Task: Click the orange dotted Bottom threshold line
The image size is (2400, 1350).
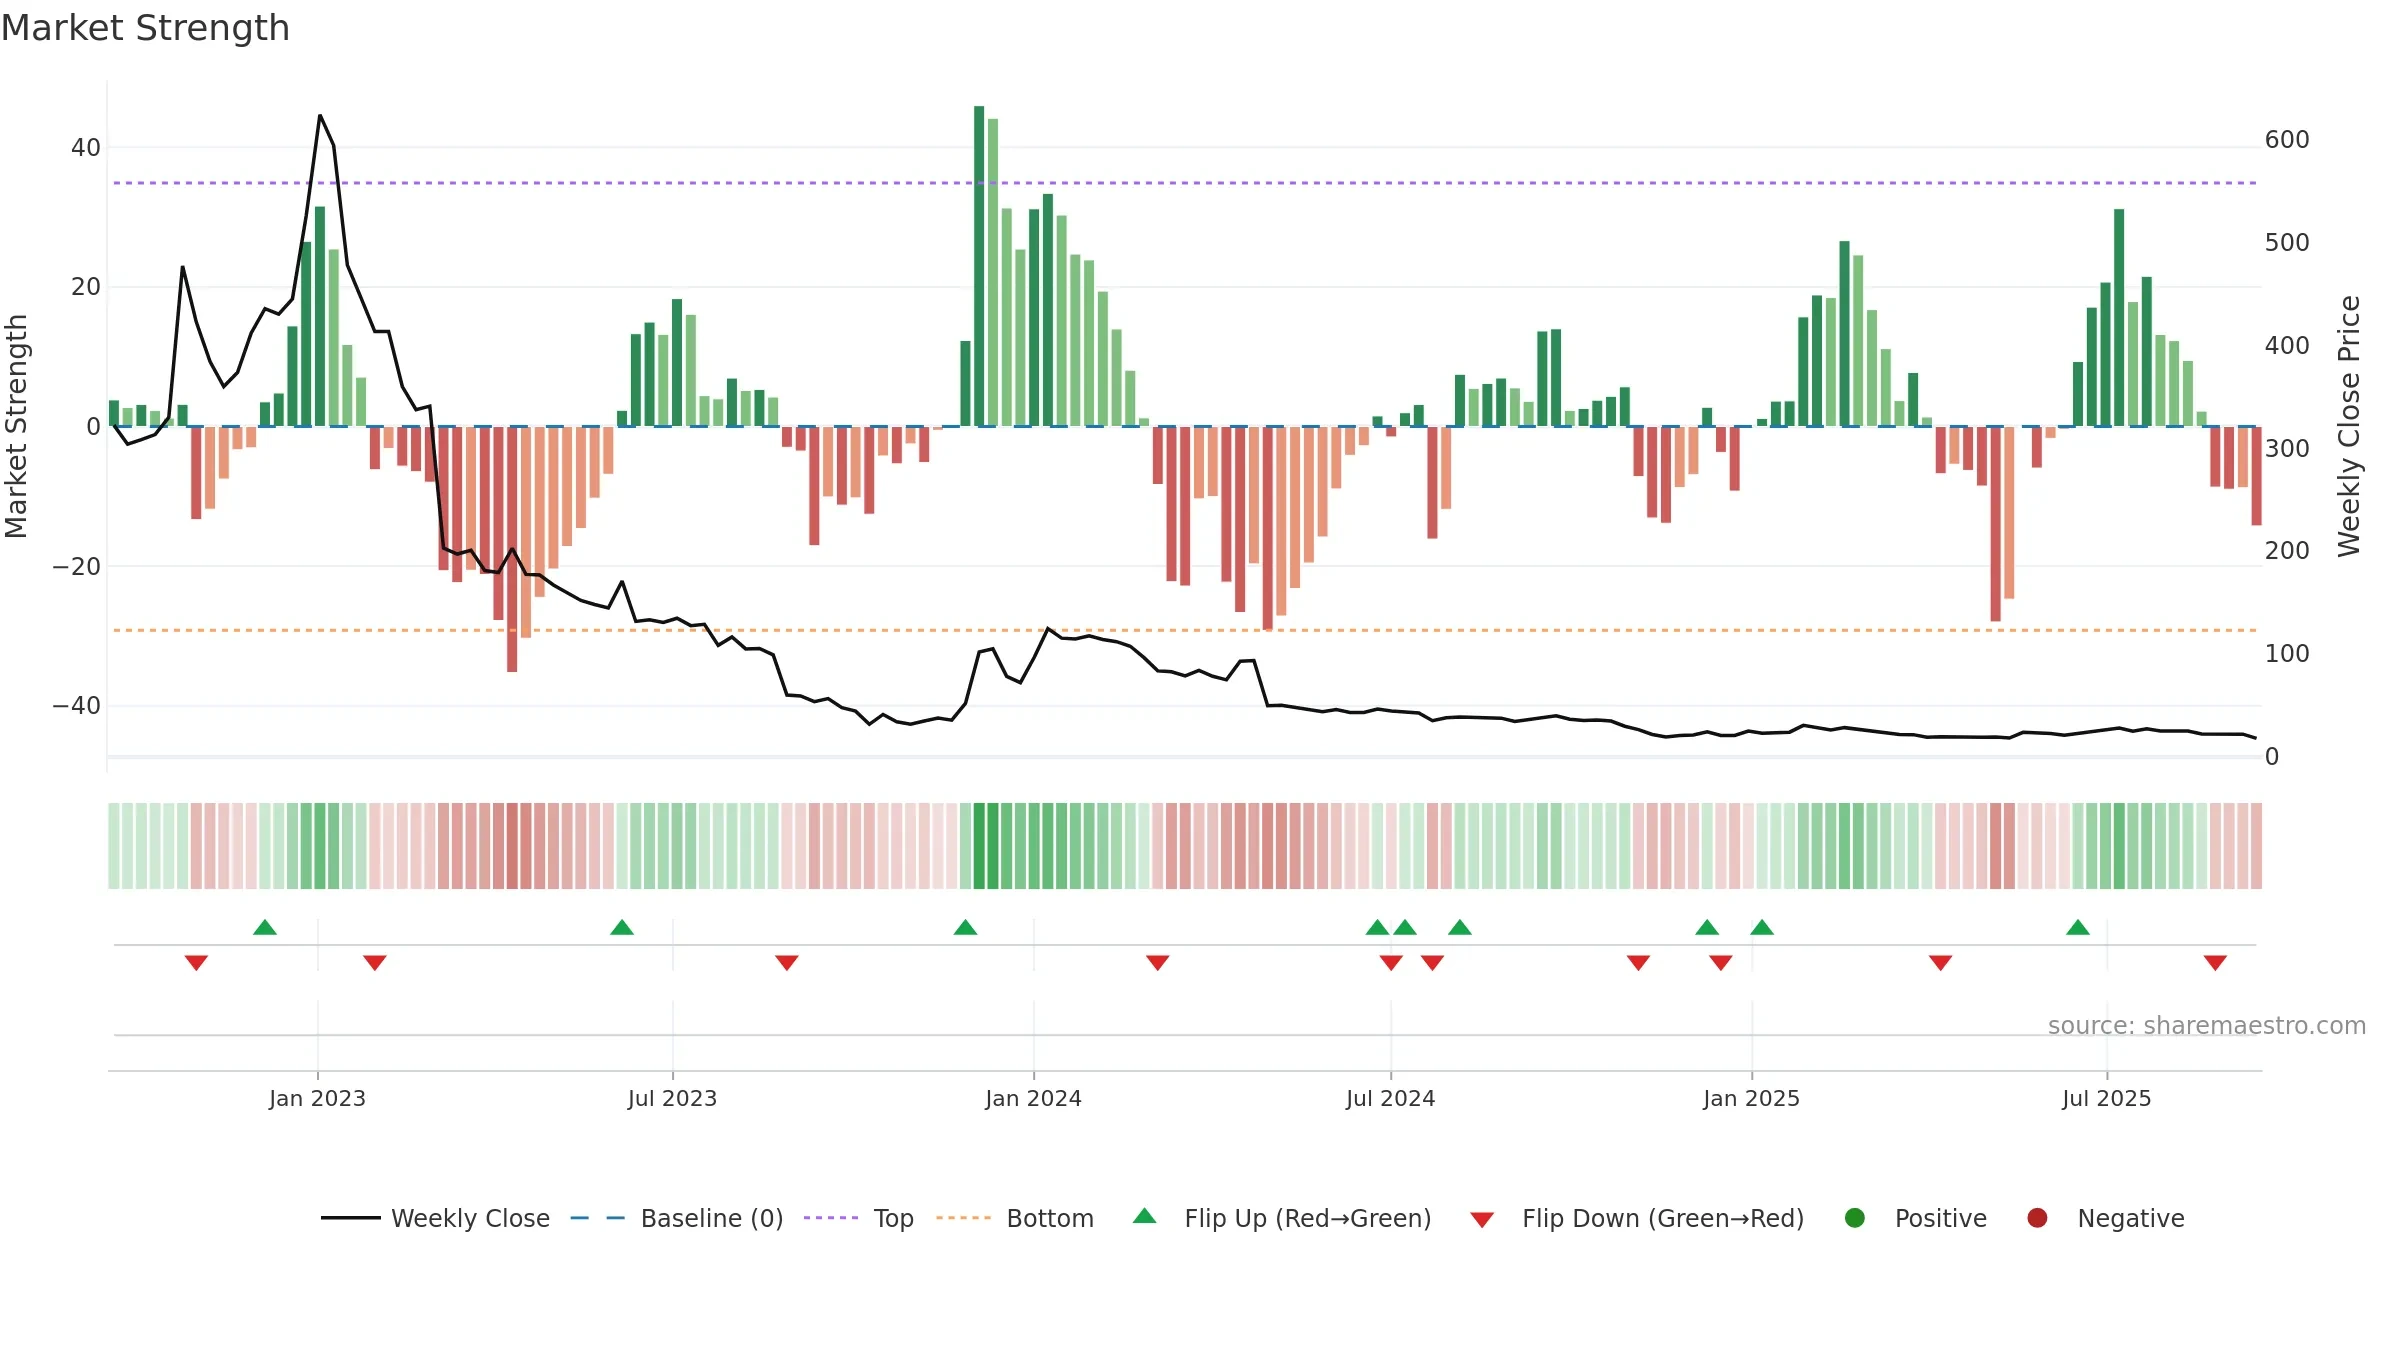Action: point(1185,630)
